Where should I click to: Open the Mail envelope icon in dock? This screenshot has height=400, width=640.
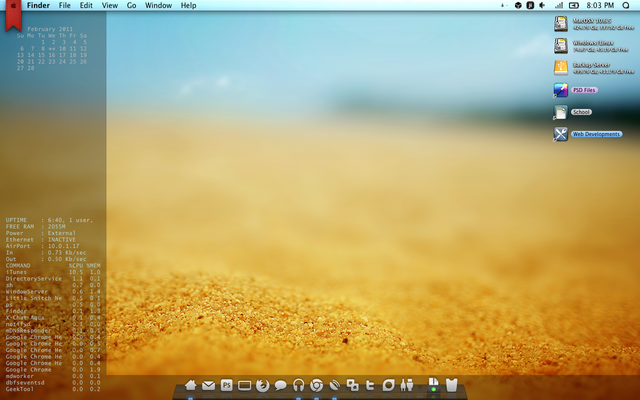208,385
